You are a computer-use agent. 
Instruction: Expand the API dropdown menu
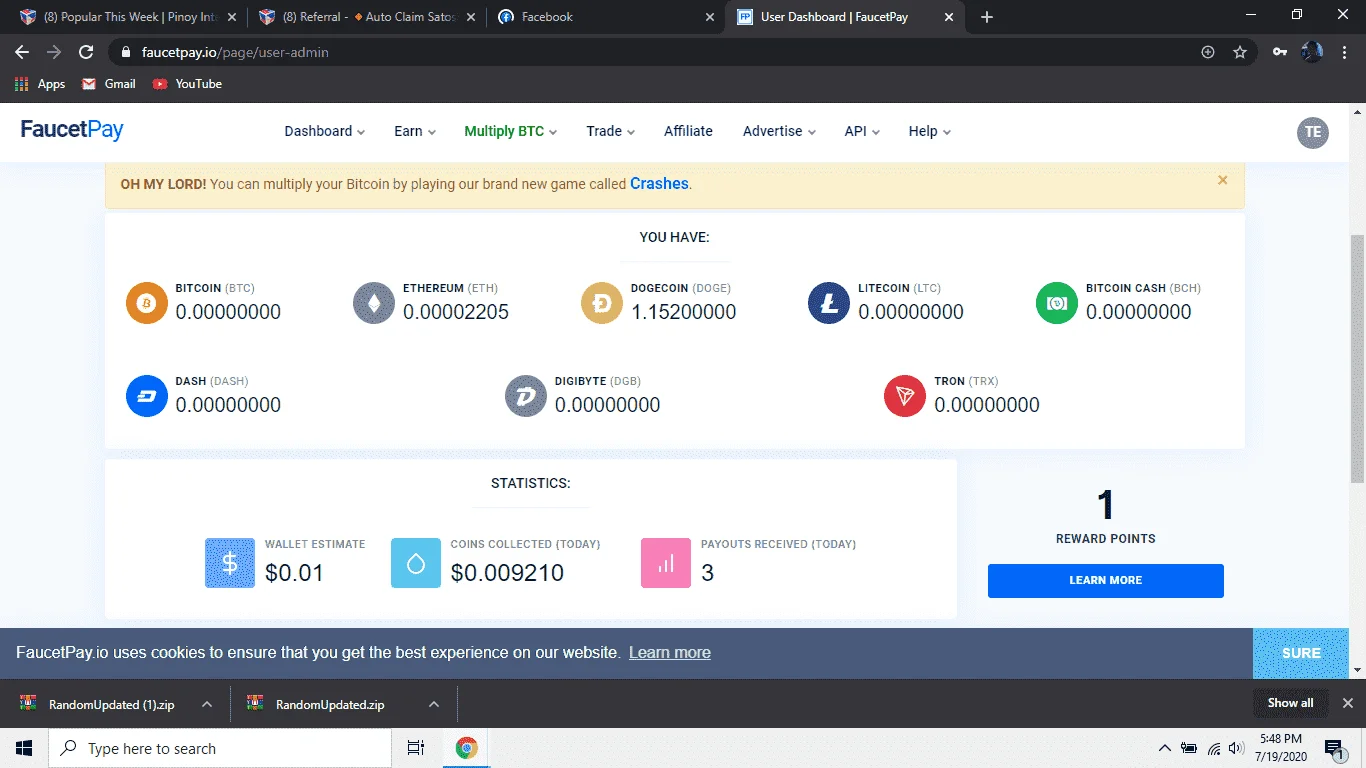tap(862, 132)
